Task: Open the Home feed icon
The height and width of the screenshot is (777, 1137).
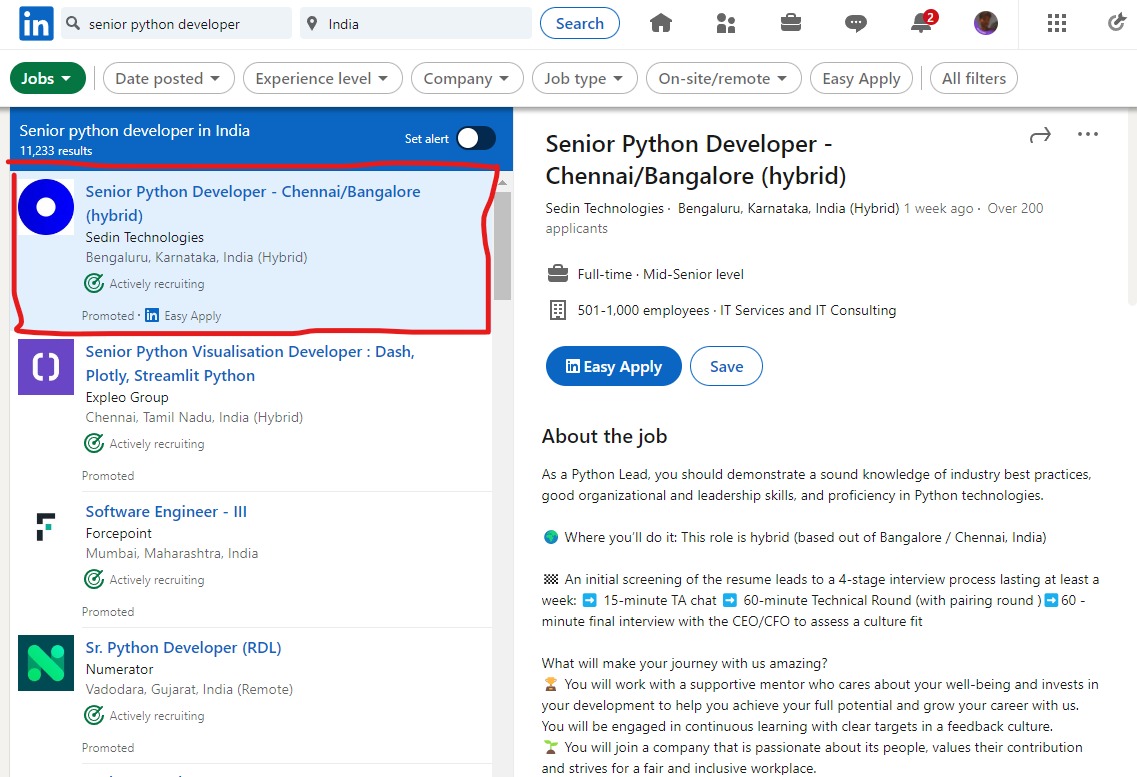Action: [661, 23]
